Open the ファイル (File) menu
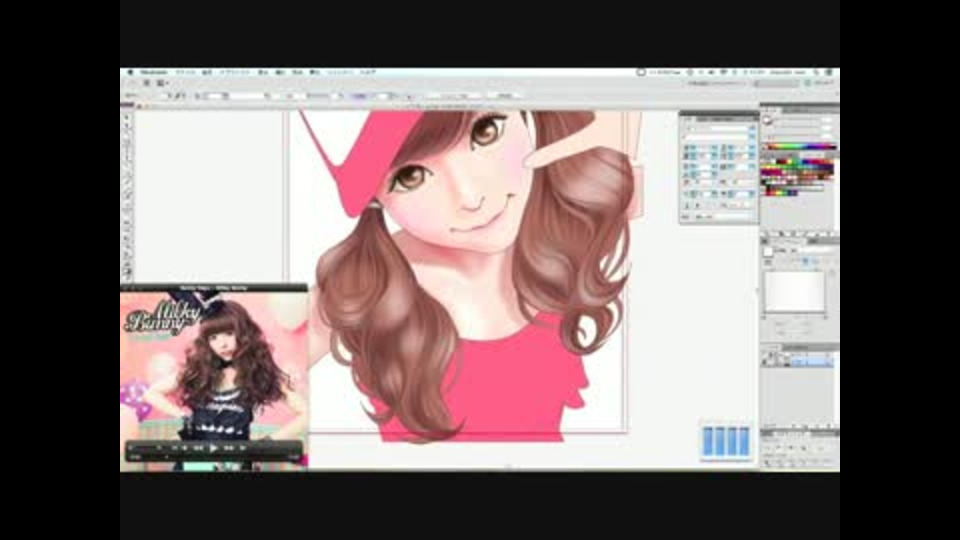This screenshot has height=540, width=960. click(186, 72)
